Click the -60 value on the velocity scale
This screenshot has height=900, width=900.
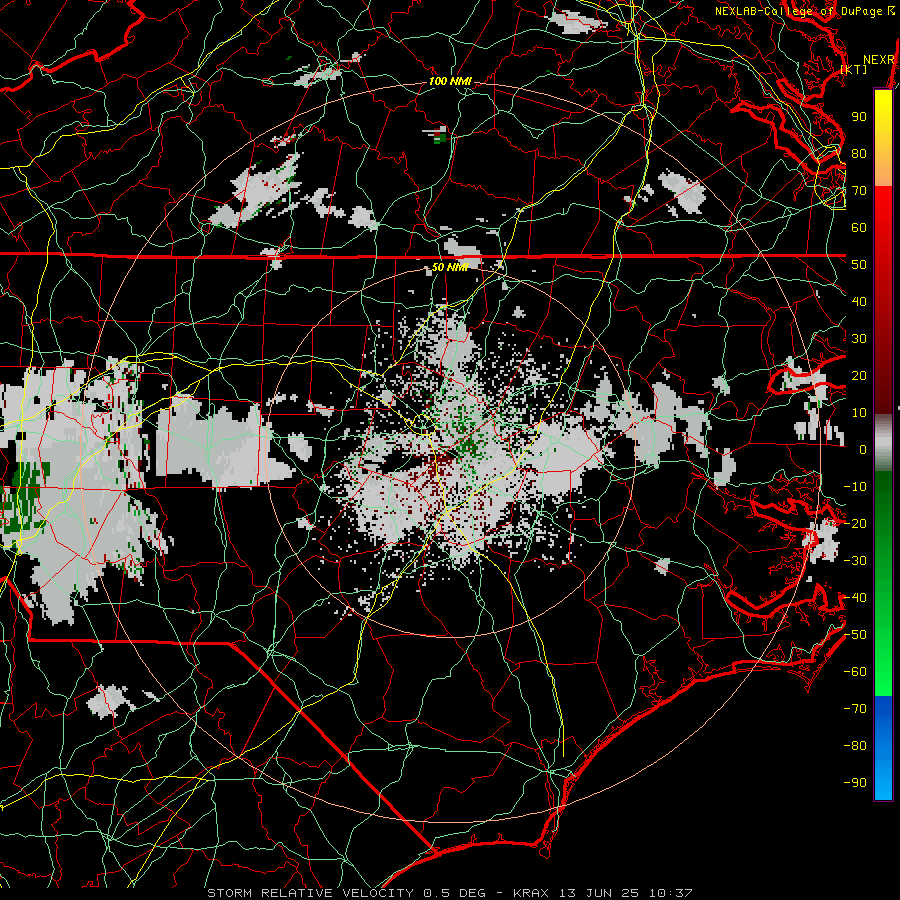coord(855,672)
